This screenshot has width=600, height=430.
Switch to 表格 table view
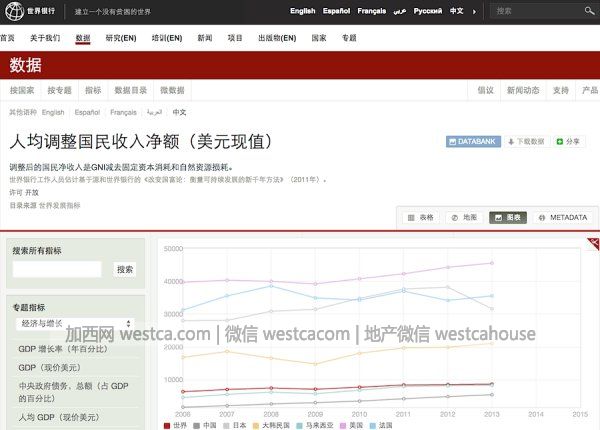(x=421, y=218)
